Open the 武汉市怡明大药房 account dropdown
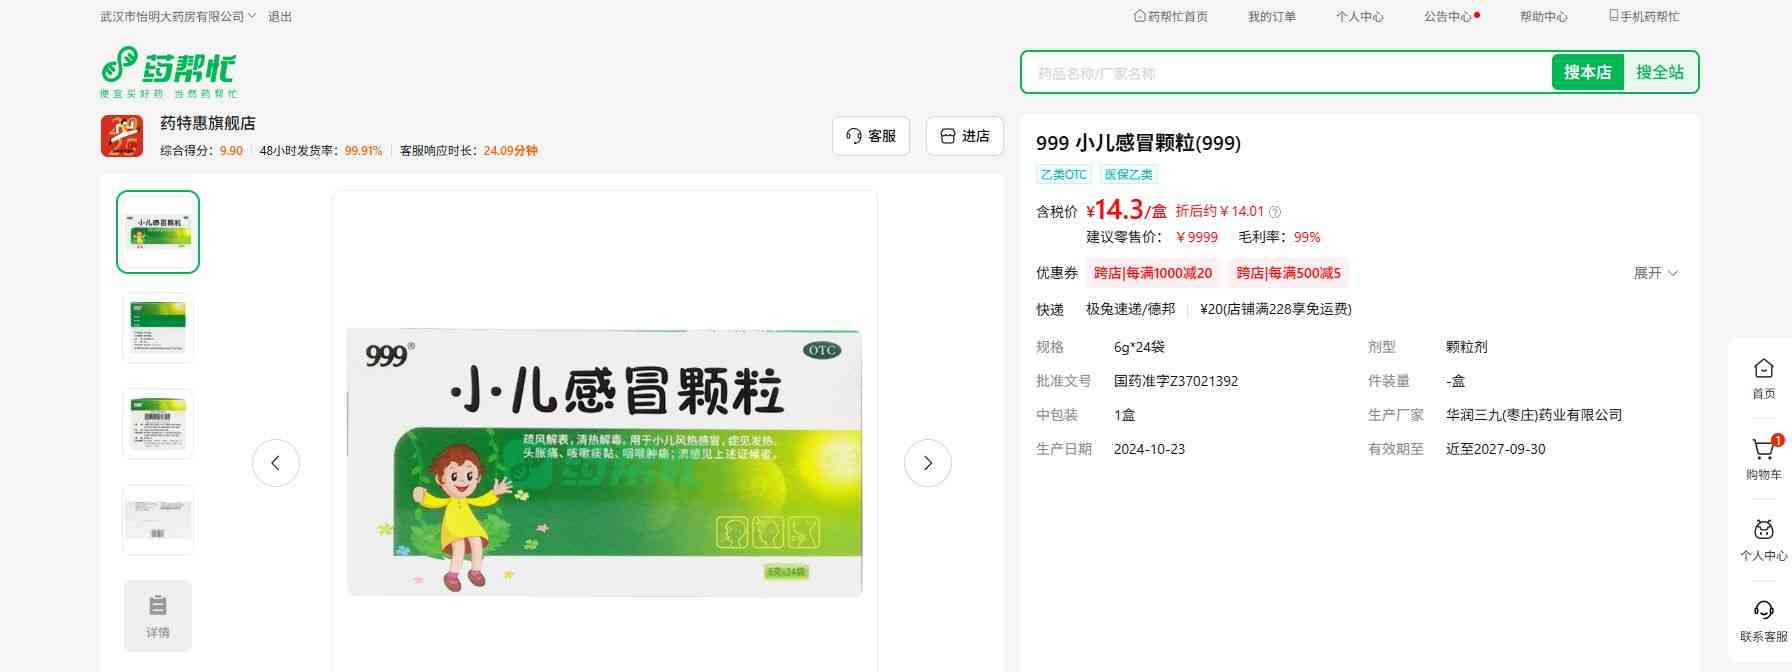 click(178, 17)
